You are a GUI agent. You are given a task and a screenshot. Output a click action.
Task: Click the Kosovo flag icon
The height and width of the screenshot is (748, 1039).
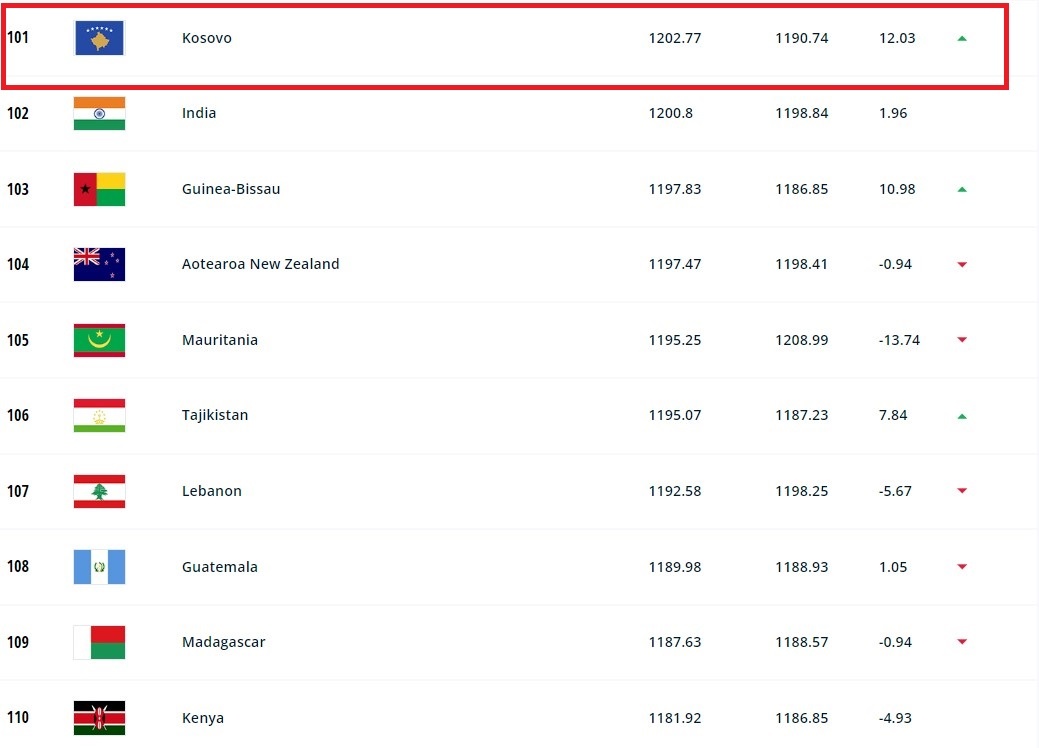tap(99, 38)
